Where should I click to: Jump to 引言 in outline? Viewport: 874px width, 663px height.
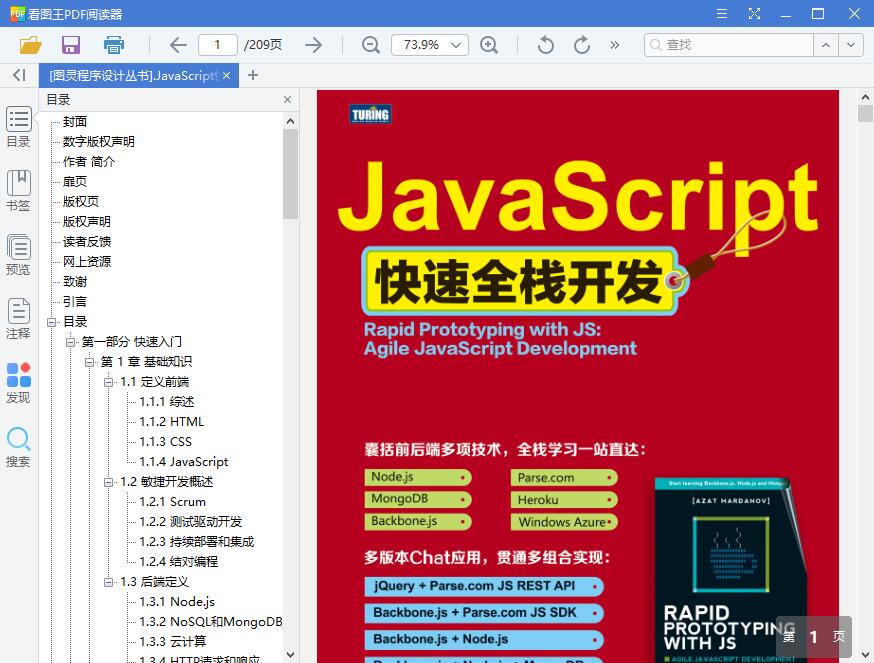[x=75, y=302]
